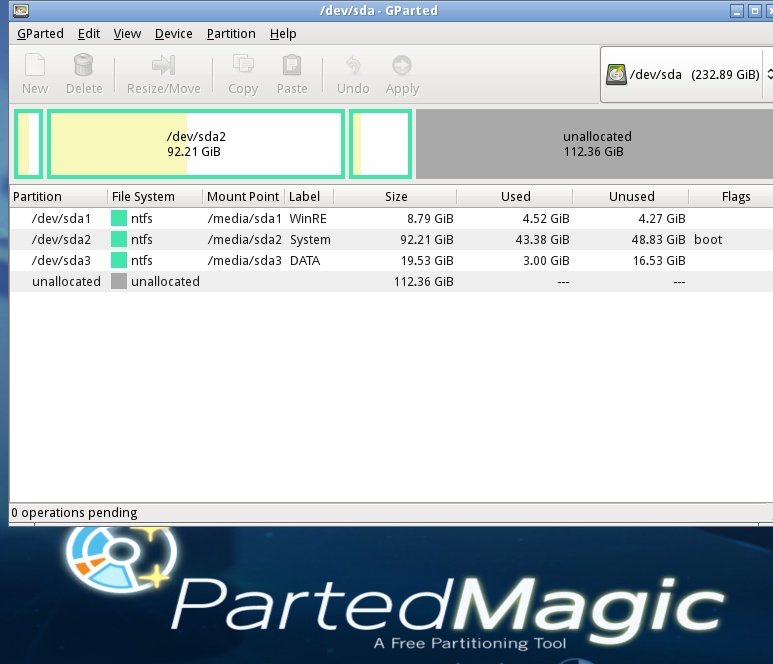Sort by the Label column header

coord(309,197)
